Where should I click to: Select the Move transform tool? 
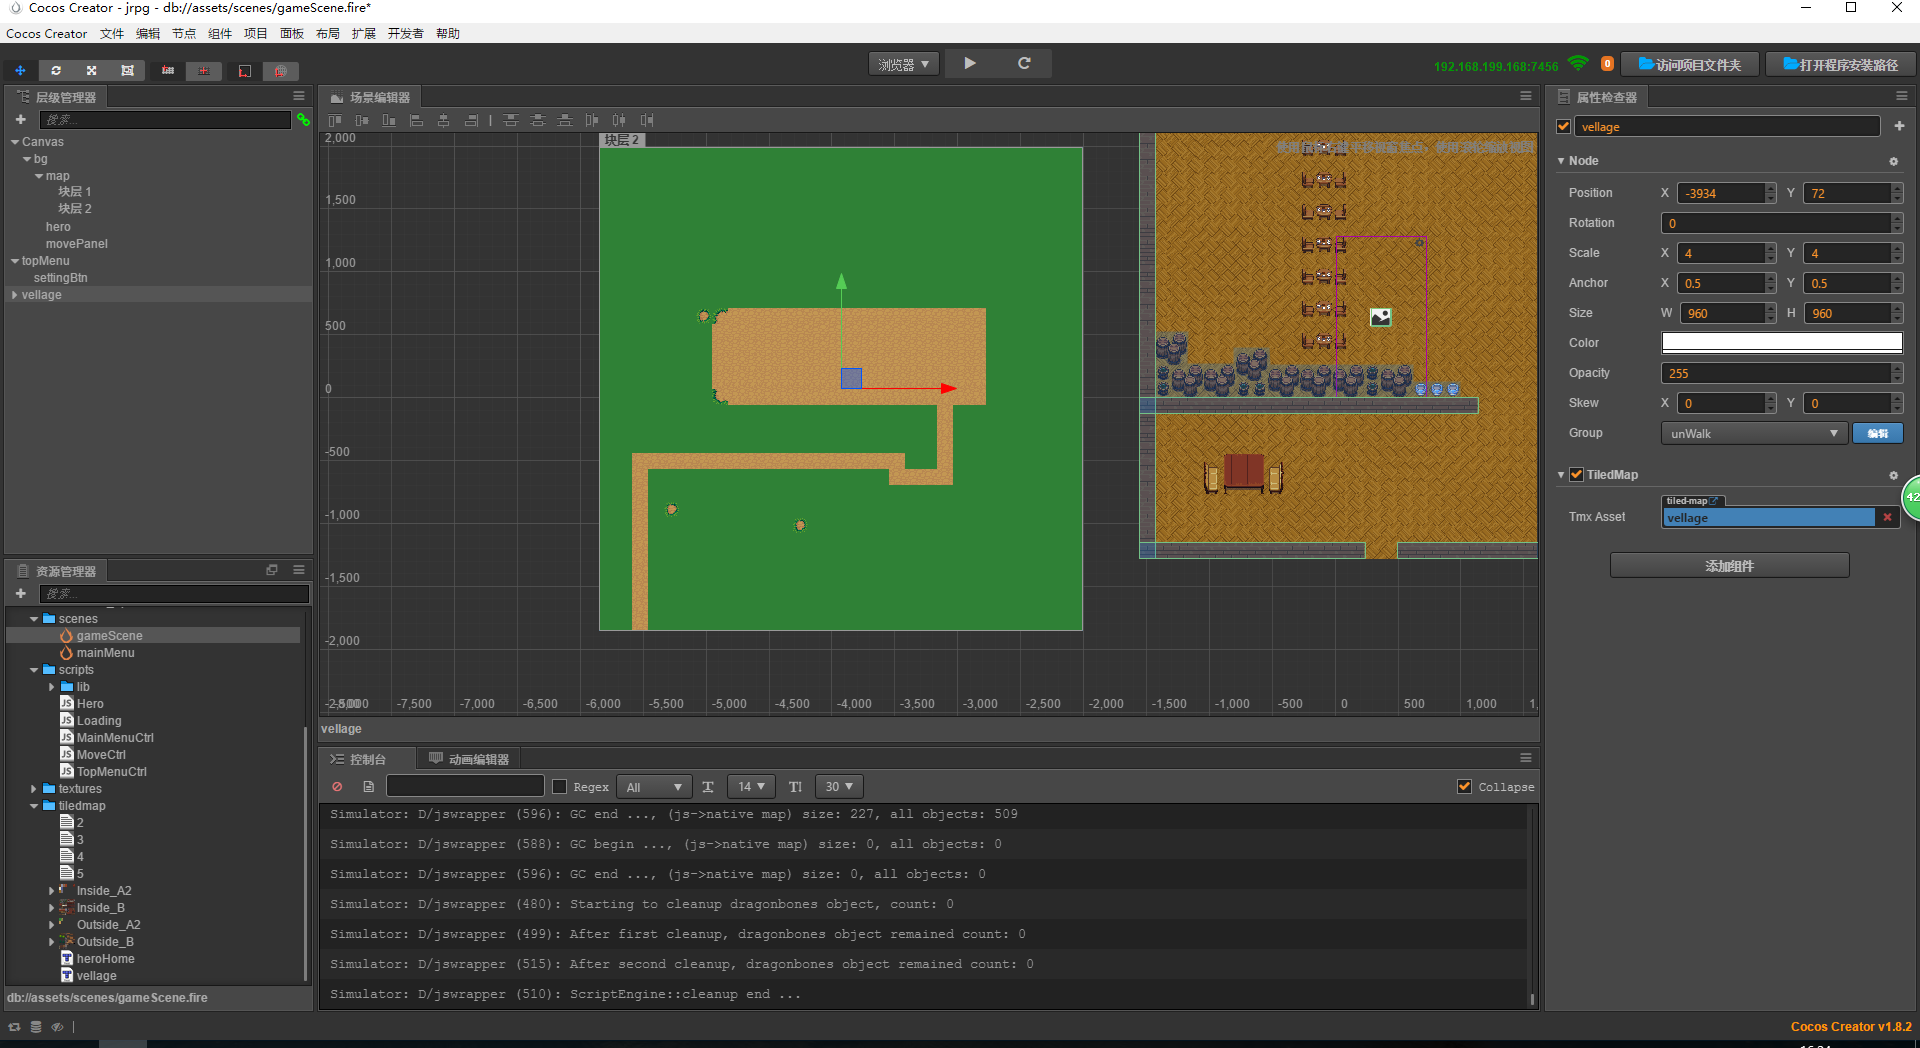[x=20, y=71]
